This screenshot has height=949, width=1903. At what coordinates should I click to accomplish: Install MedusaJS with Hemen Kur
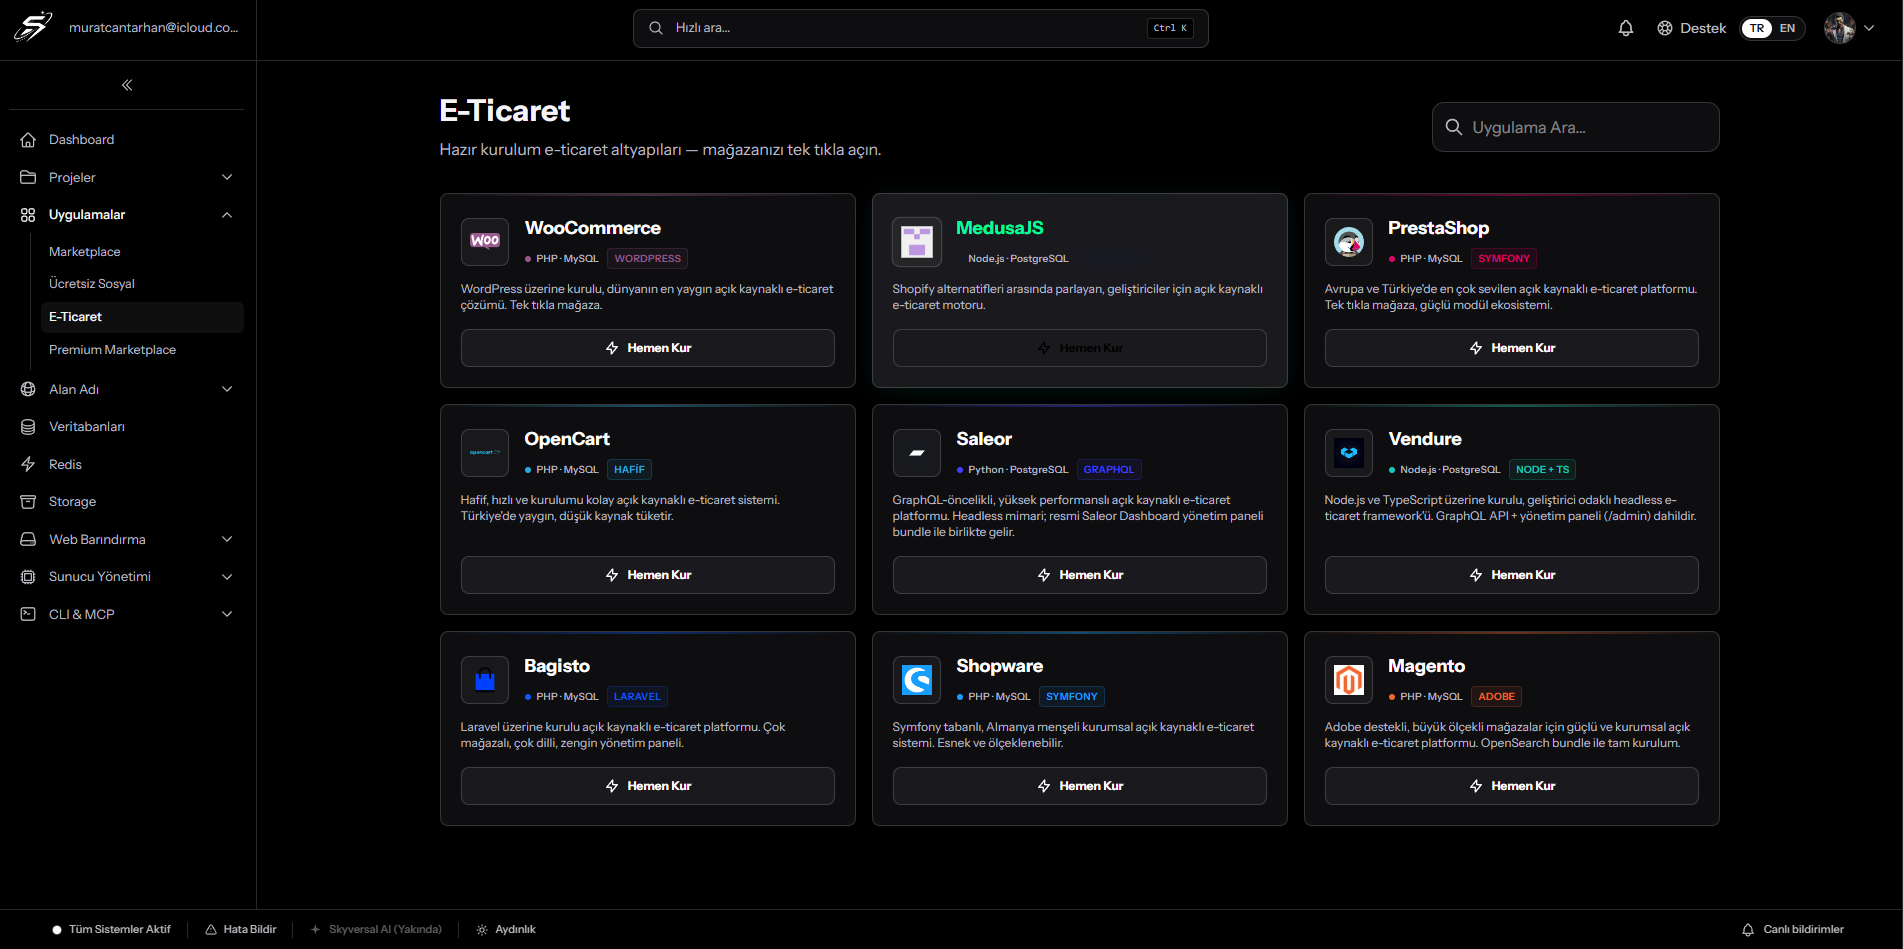click(x=1080, y=348)
